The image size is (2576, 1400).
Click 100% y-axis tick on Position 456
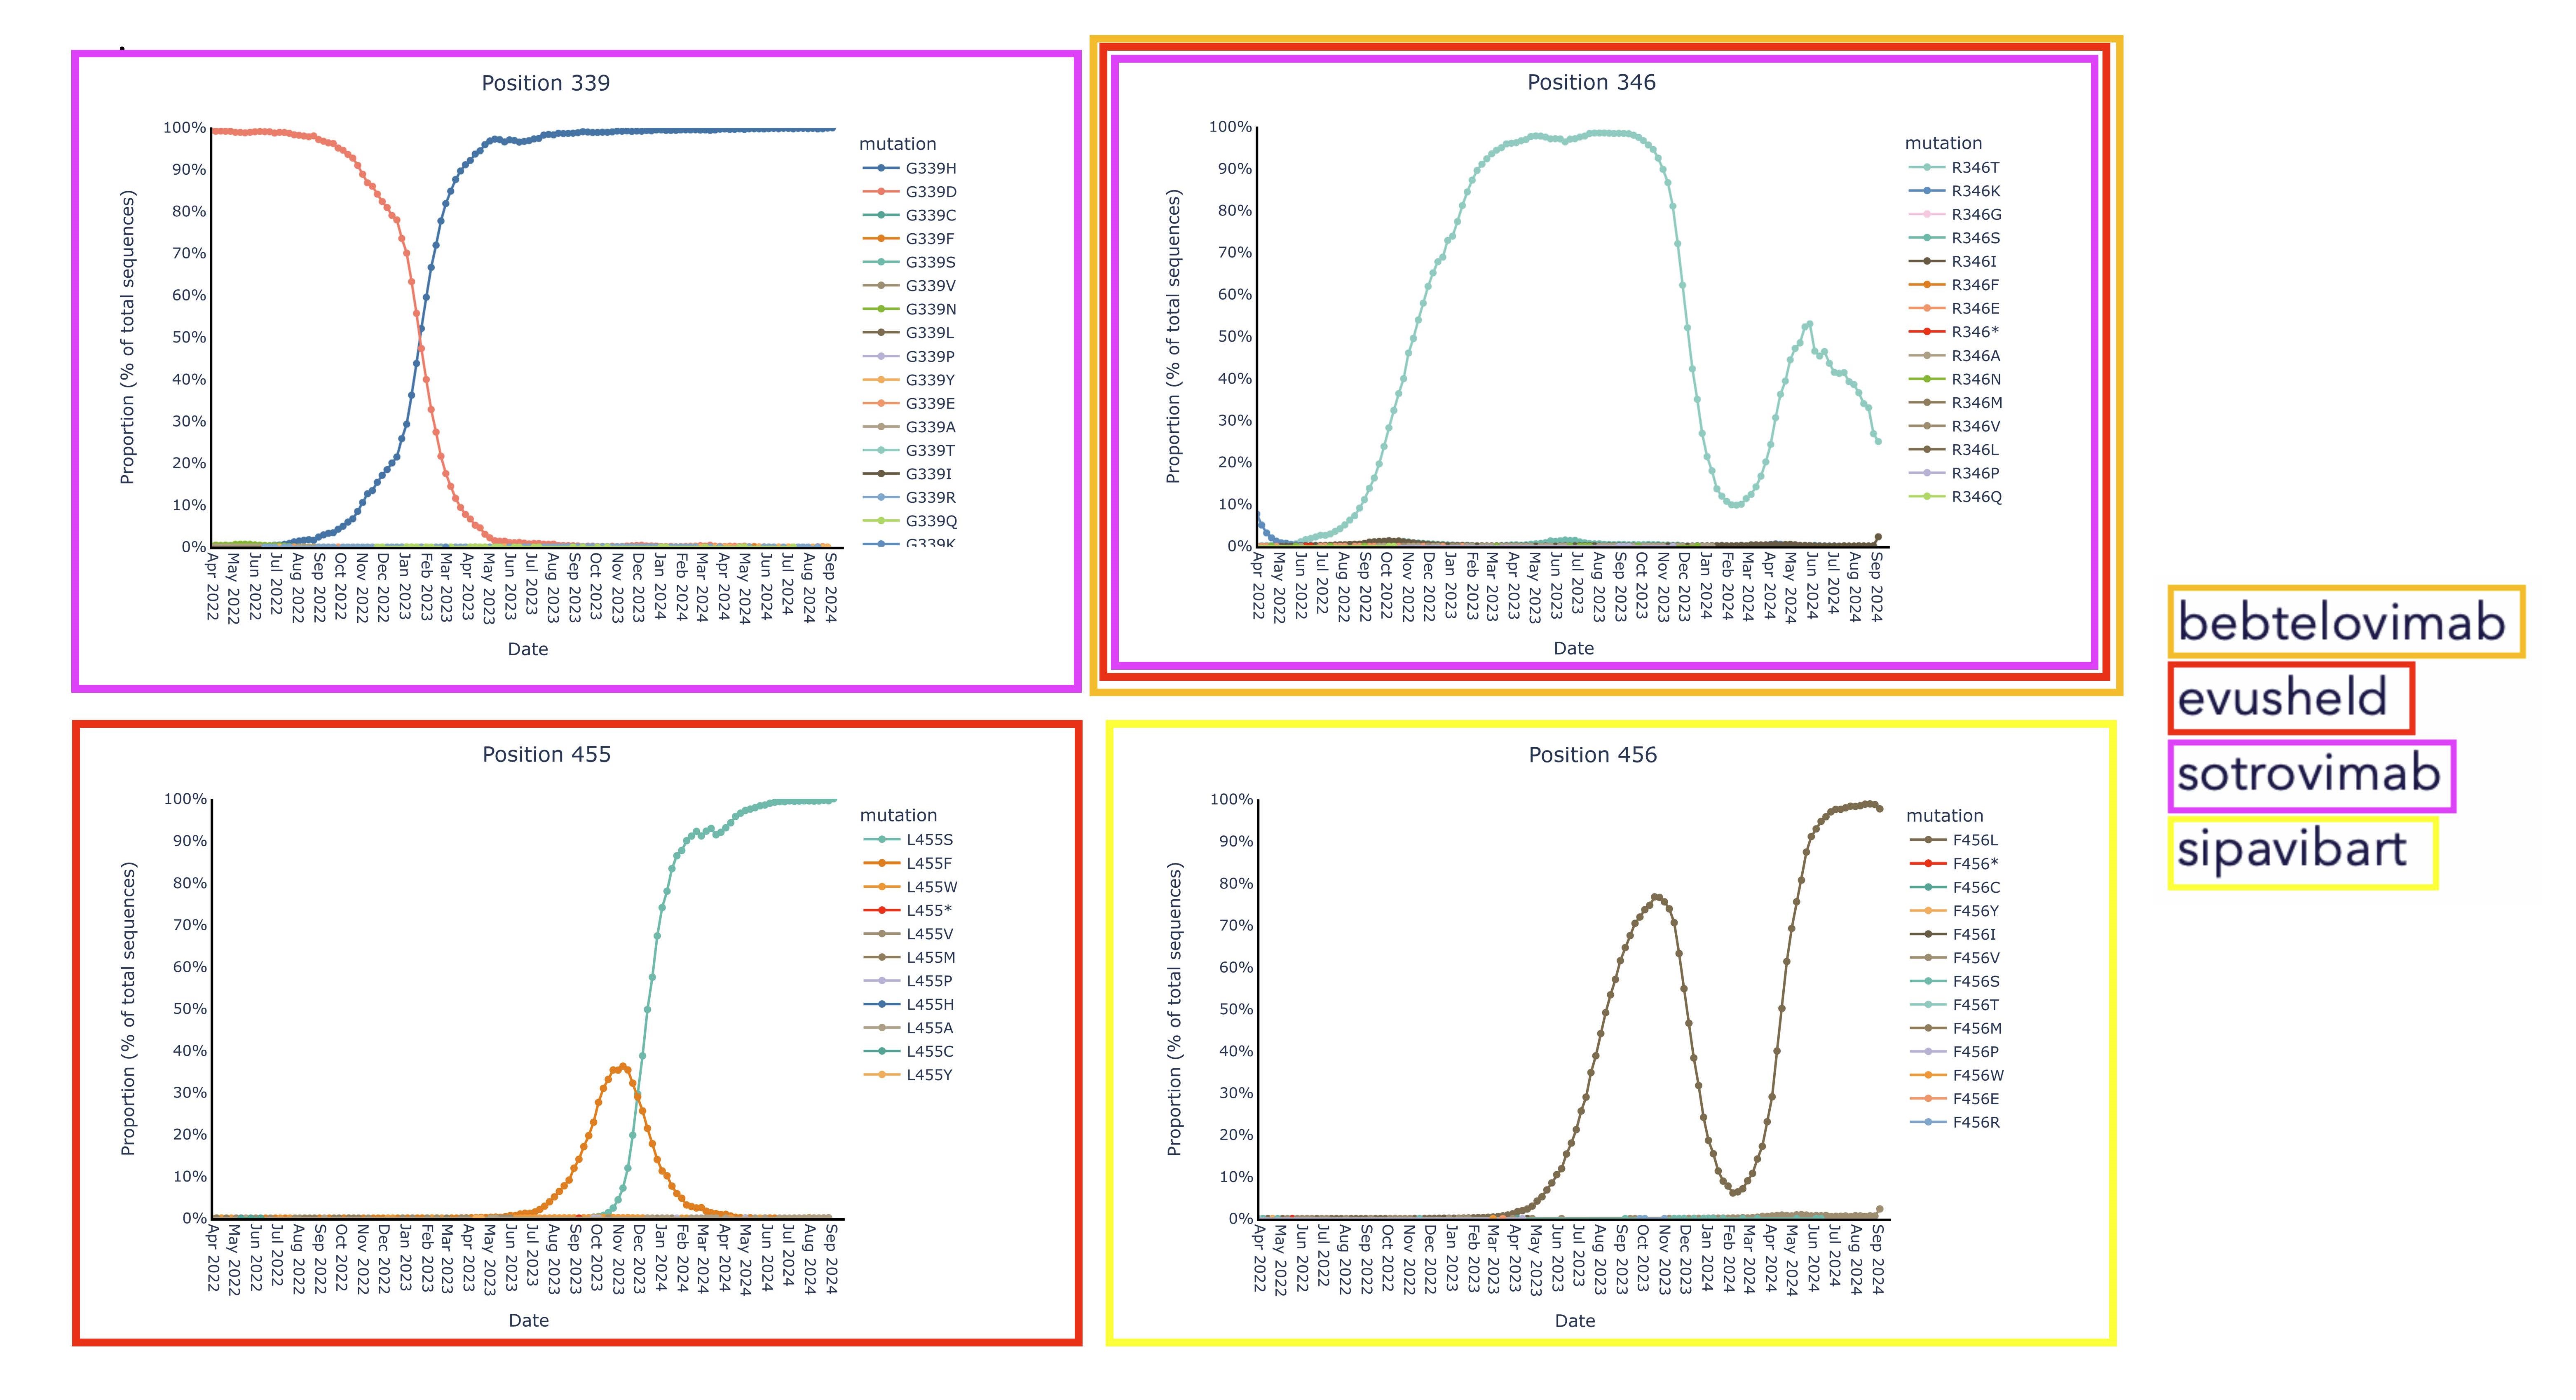[1231, 799]
